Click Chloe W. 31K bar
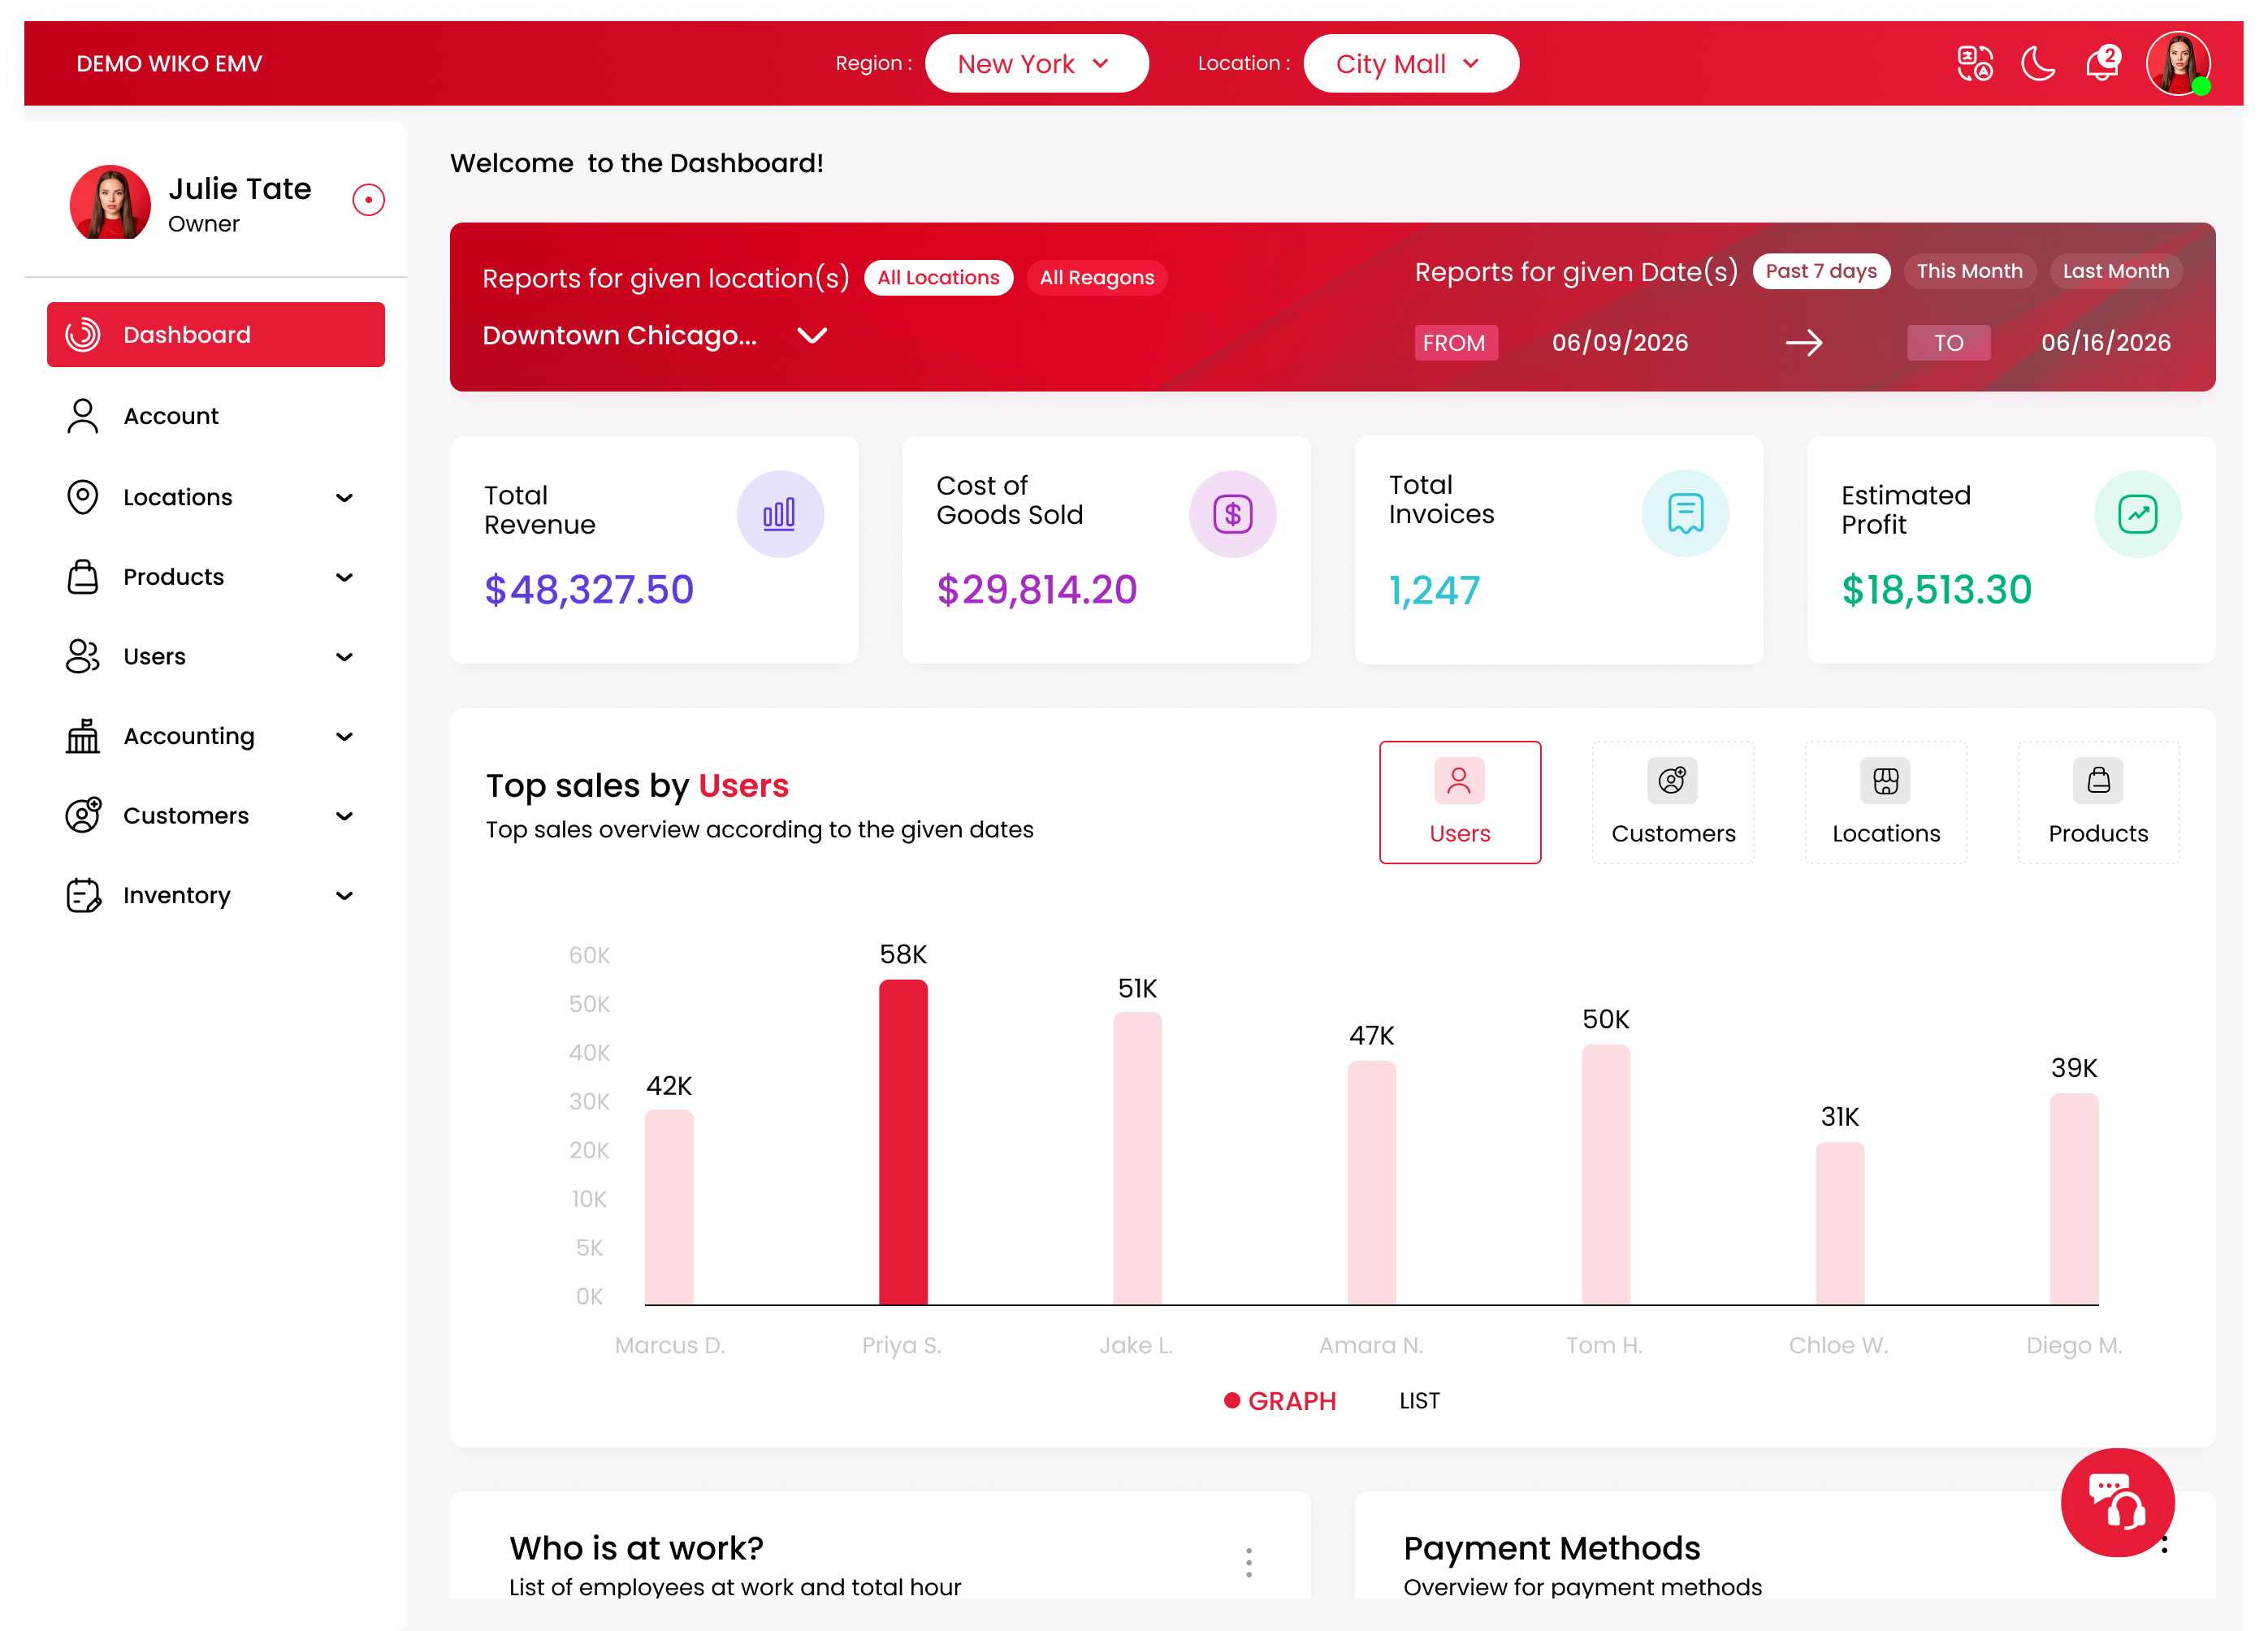 (x=1840, y=1223)
